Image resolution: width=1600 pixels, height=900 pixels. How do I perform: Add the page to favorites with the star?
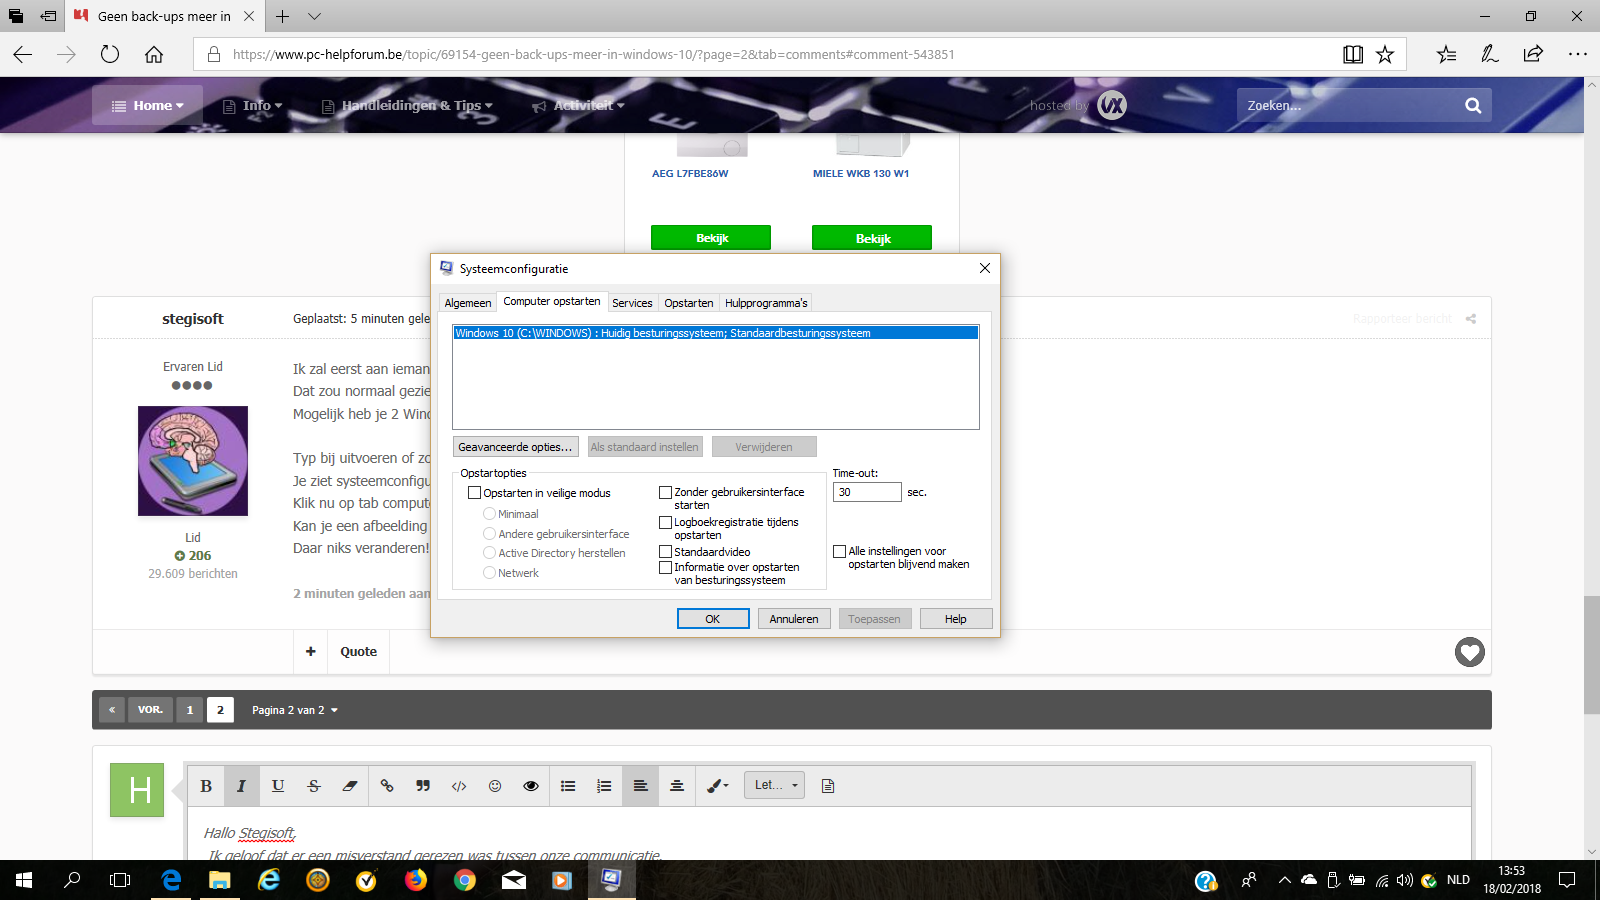click(1385, 54)
